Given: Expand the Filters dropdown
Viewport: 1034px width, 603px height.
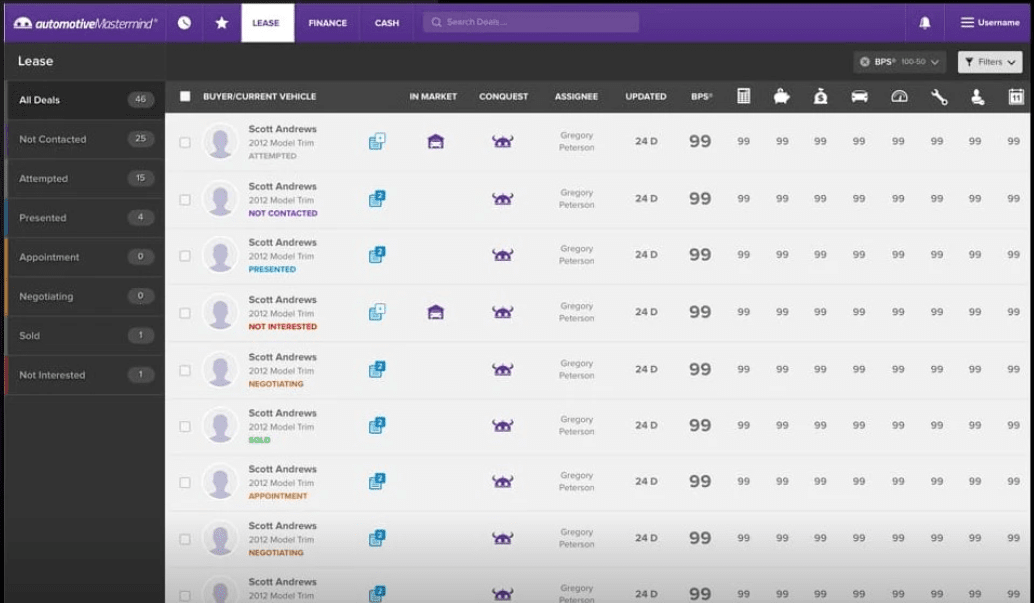Looking at the screenshot, I should [x=988, y=61].
